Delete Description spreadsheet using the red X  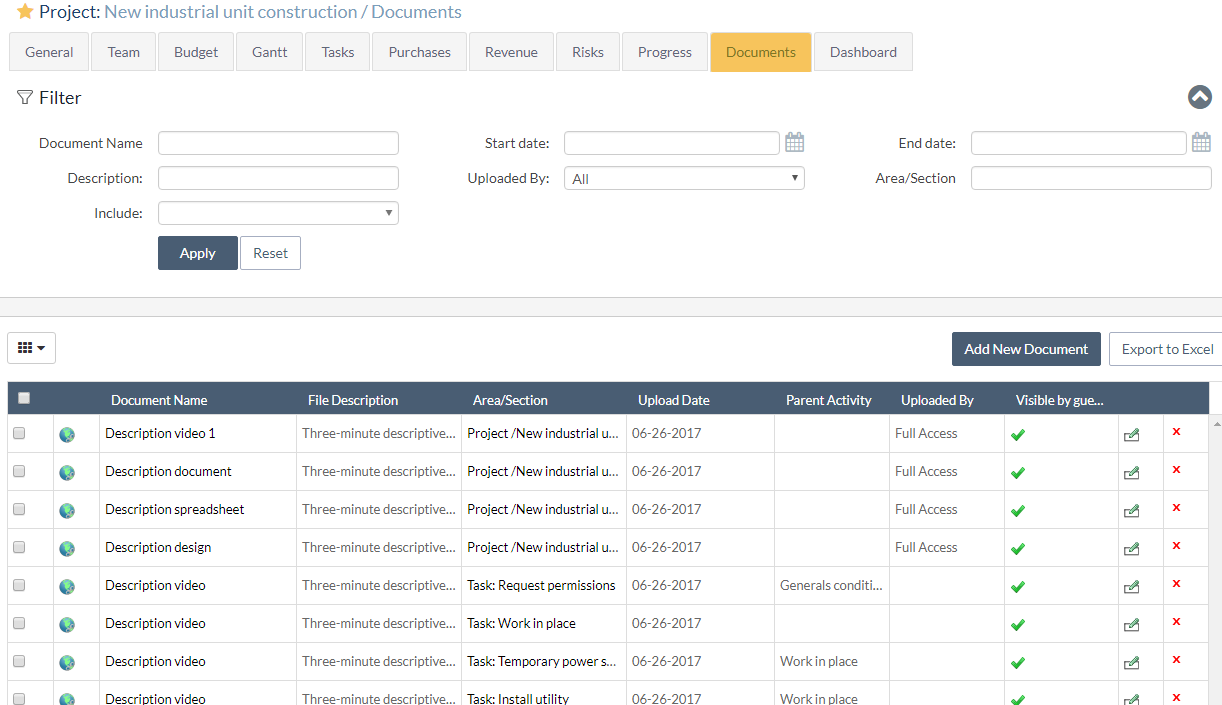(x=1177, y=510)
